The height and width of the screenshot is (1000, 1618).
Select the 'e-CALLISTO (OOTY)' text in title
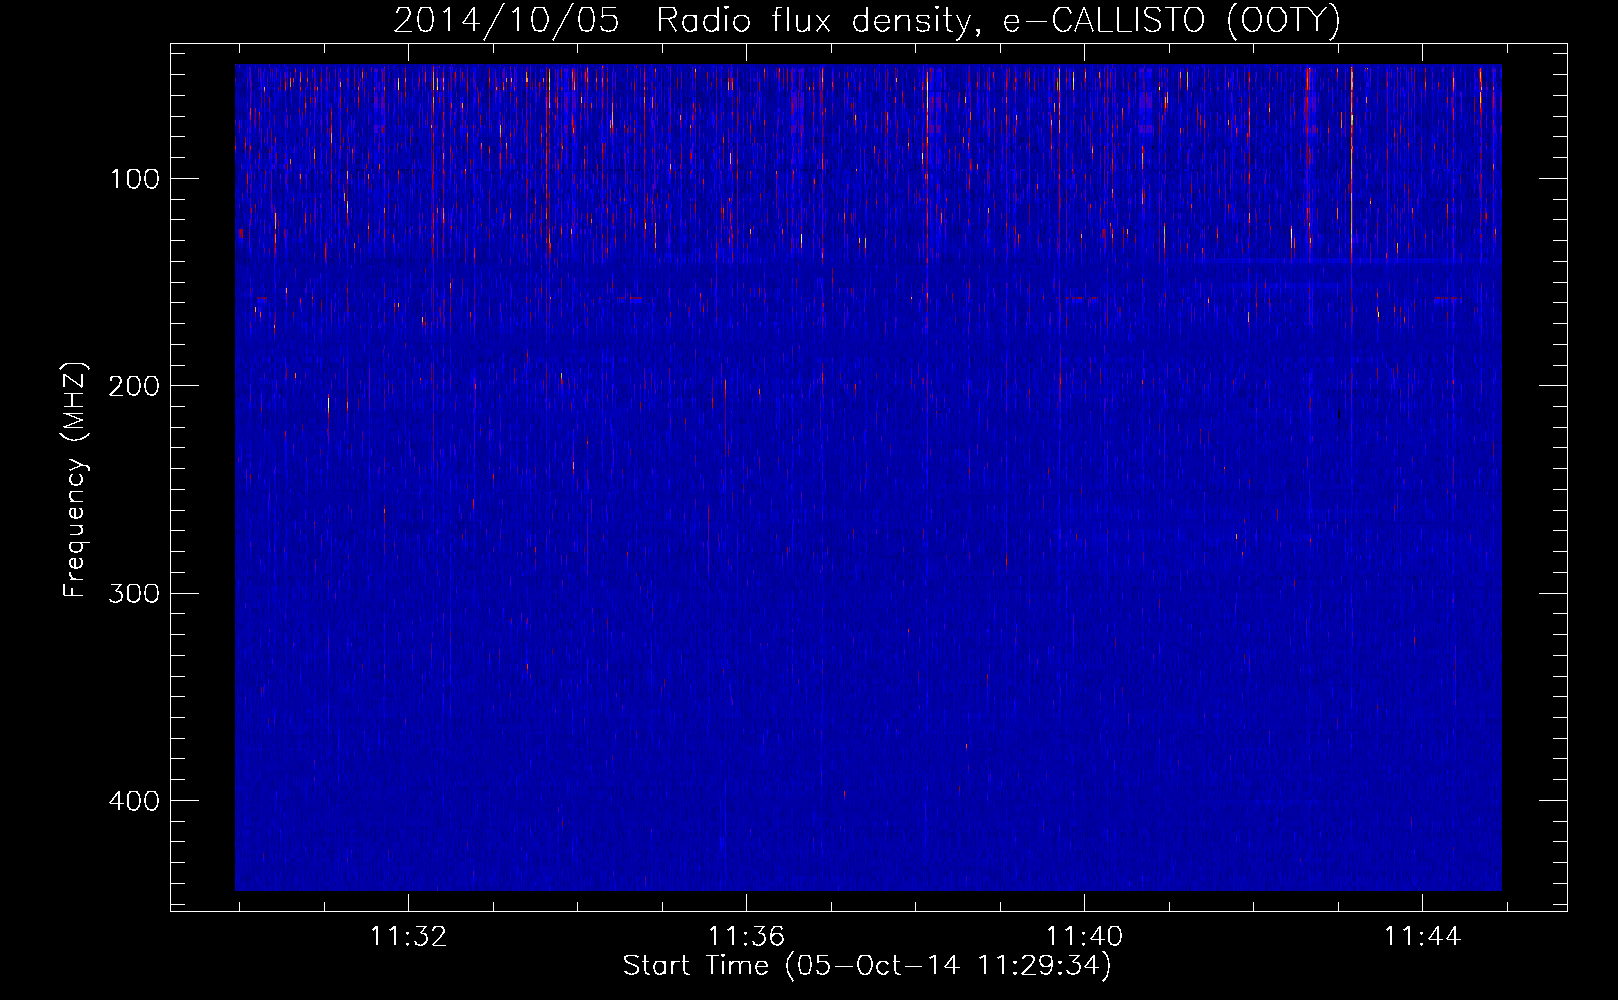pyautogui.click(x=1172, y=21)
